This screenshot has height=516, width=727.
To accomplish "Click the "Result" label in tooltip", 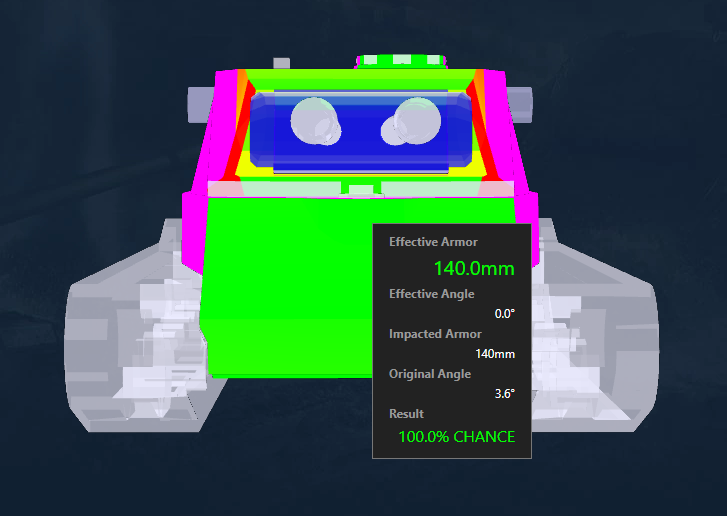I will [406, 414].
